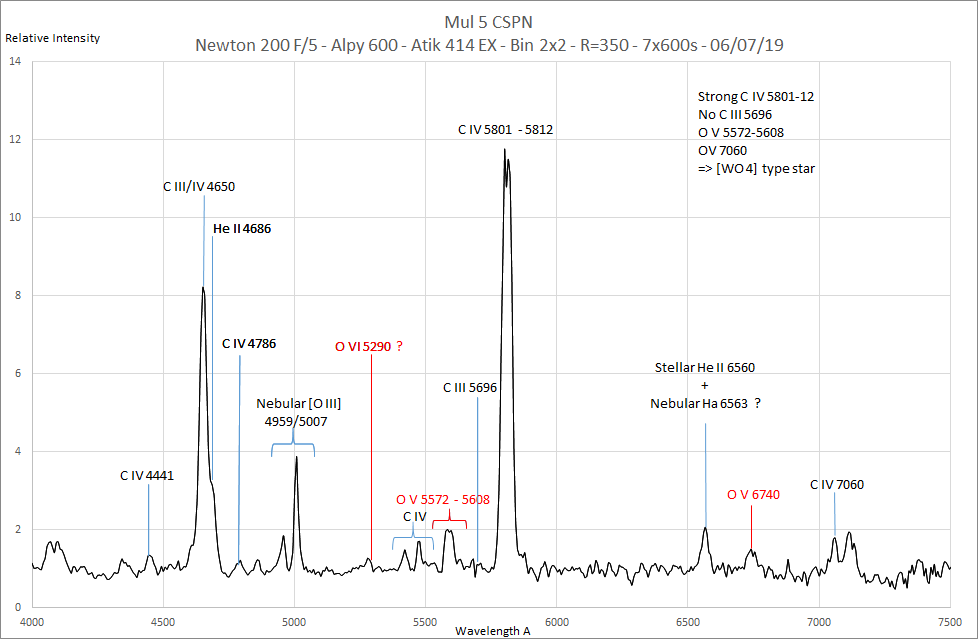Select the red O V 6740 marker line
Screen dimensions: 978x639
point(752,527)
